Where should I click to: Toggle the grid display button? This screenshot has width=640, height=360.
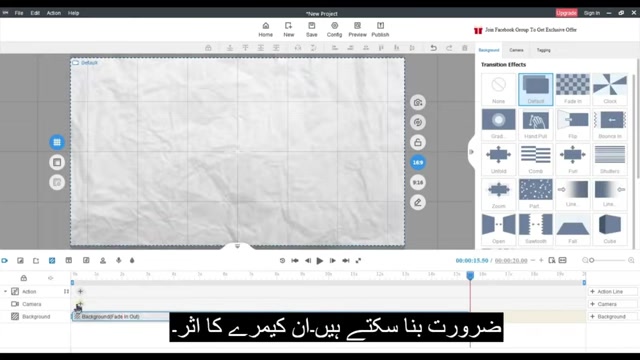pyautogui.click(x=57, y=142)
